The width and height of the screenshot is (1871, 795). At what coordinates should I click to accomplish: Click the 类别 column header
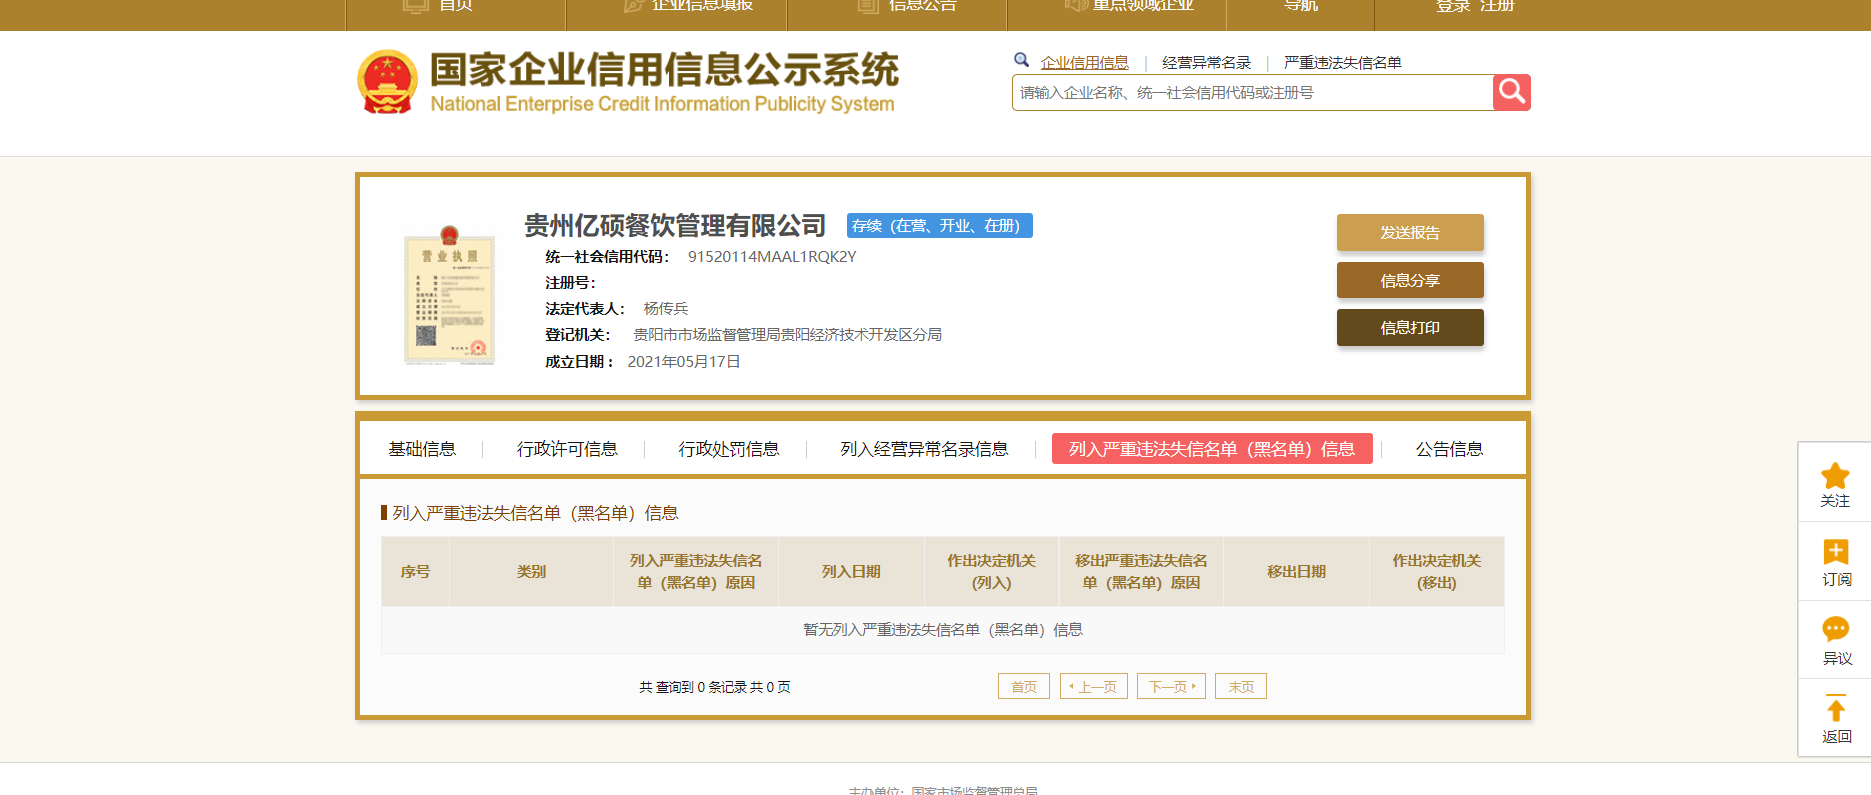click(x=531, y=572)
